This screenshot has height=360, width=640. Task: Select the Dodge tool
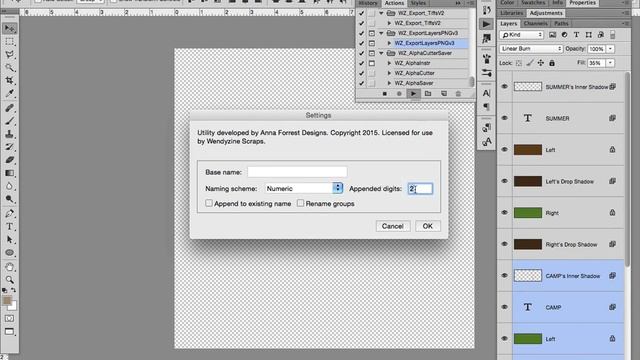[x=9, y=199]
